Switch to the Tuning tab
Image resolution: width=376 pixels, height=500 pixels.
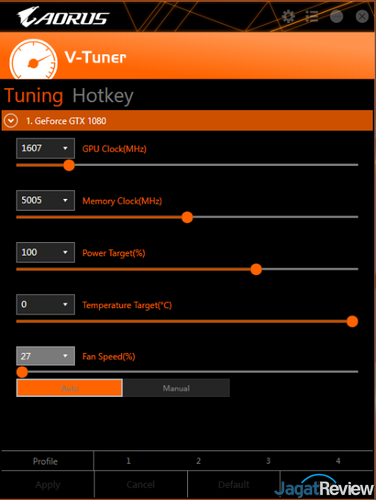click(x=34, y=96)
